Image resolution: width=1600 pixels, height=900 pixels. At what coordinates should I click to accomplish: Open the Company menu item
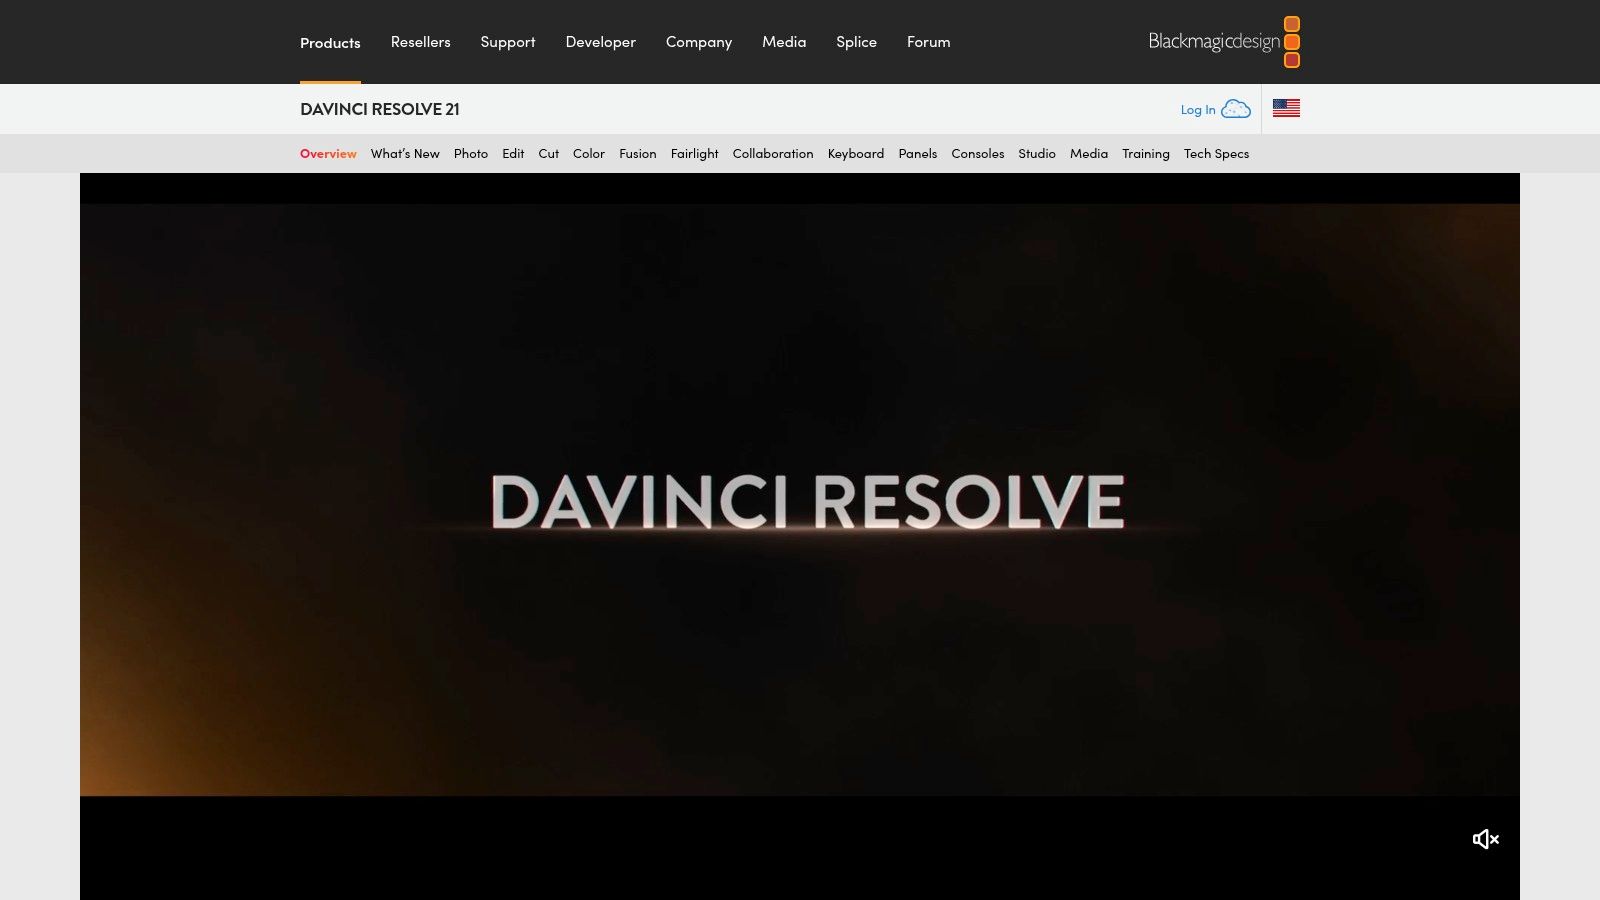699,42
